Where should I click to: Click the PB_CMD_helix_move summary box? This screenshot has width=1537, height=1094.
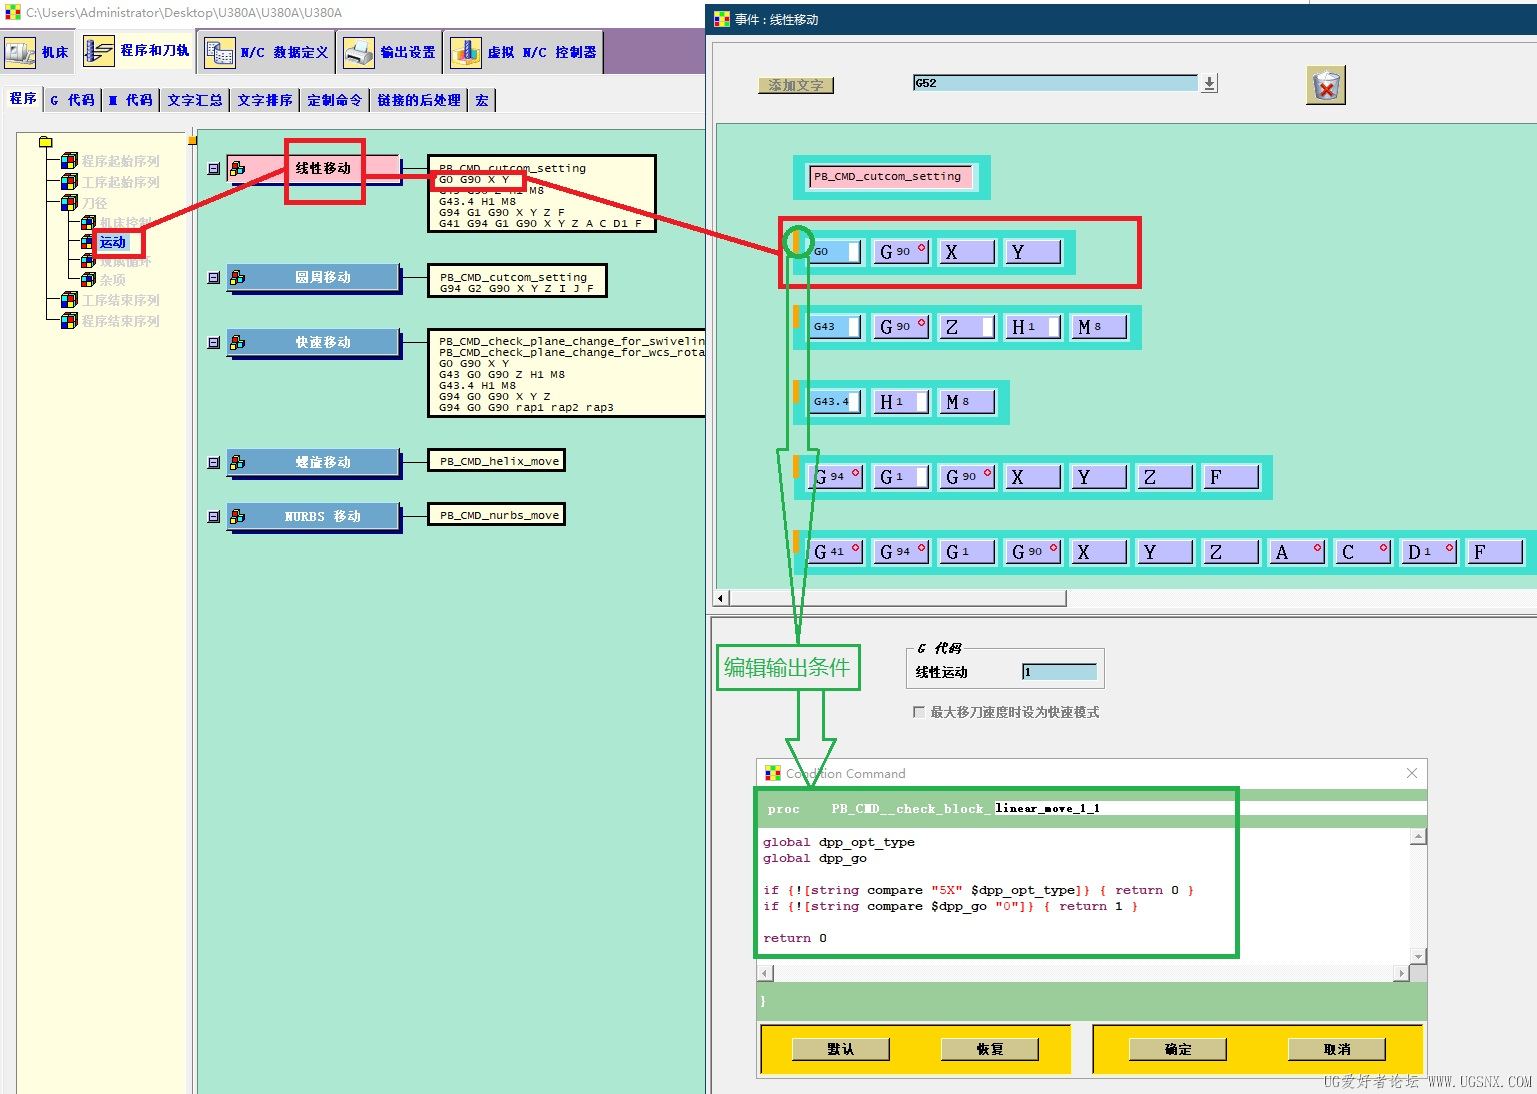(497, 461)
